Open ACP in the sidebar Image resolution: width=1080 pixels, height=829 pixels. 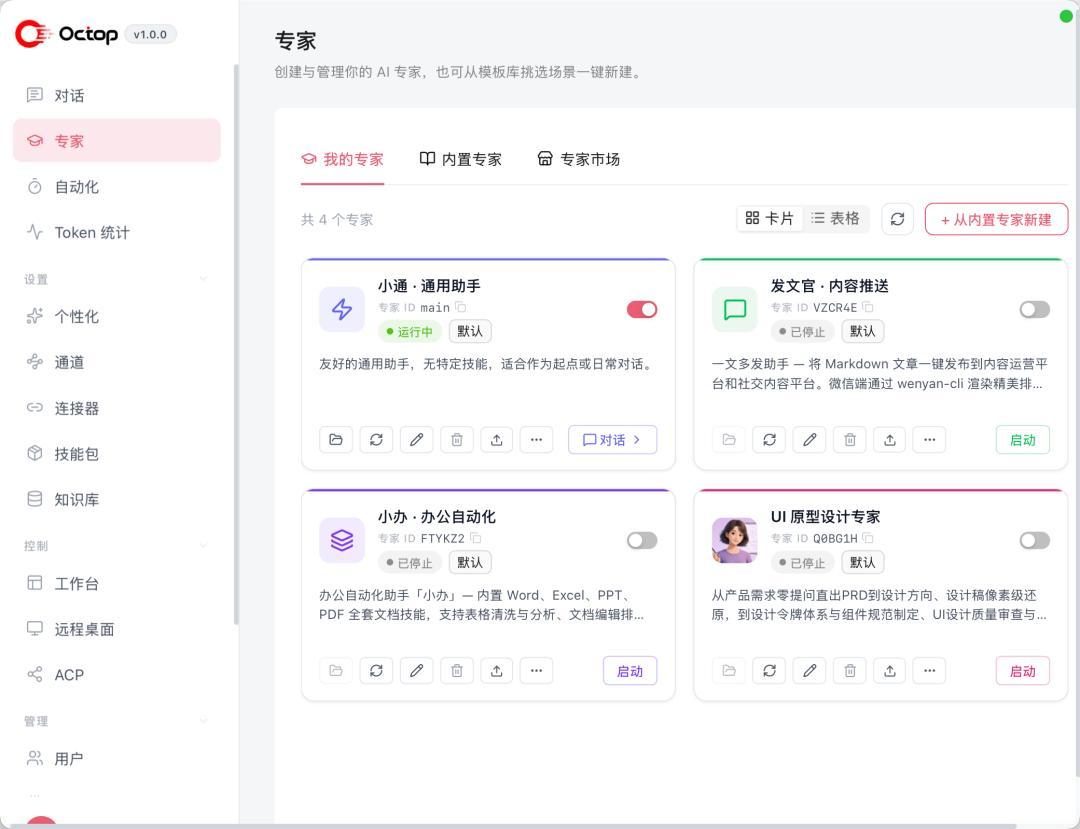[117, 675]
